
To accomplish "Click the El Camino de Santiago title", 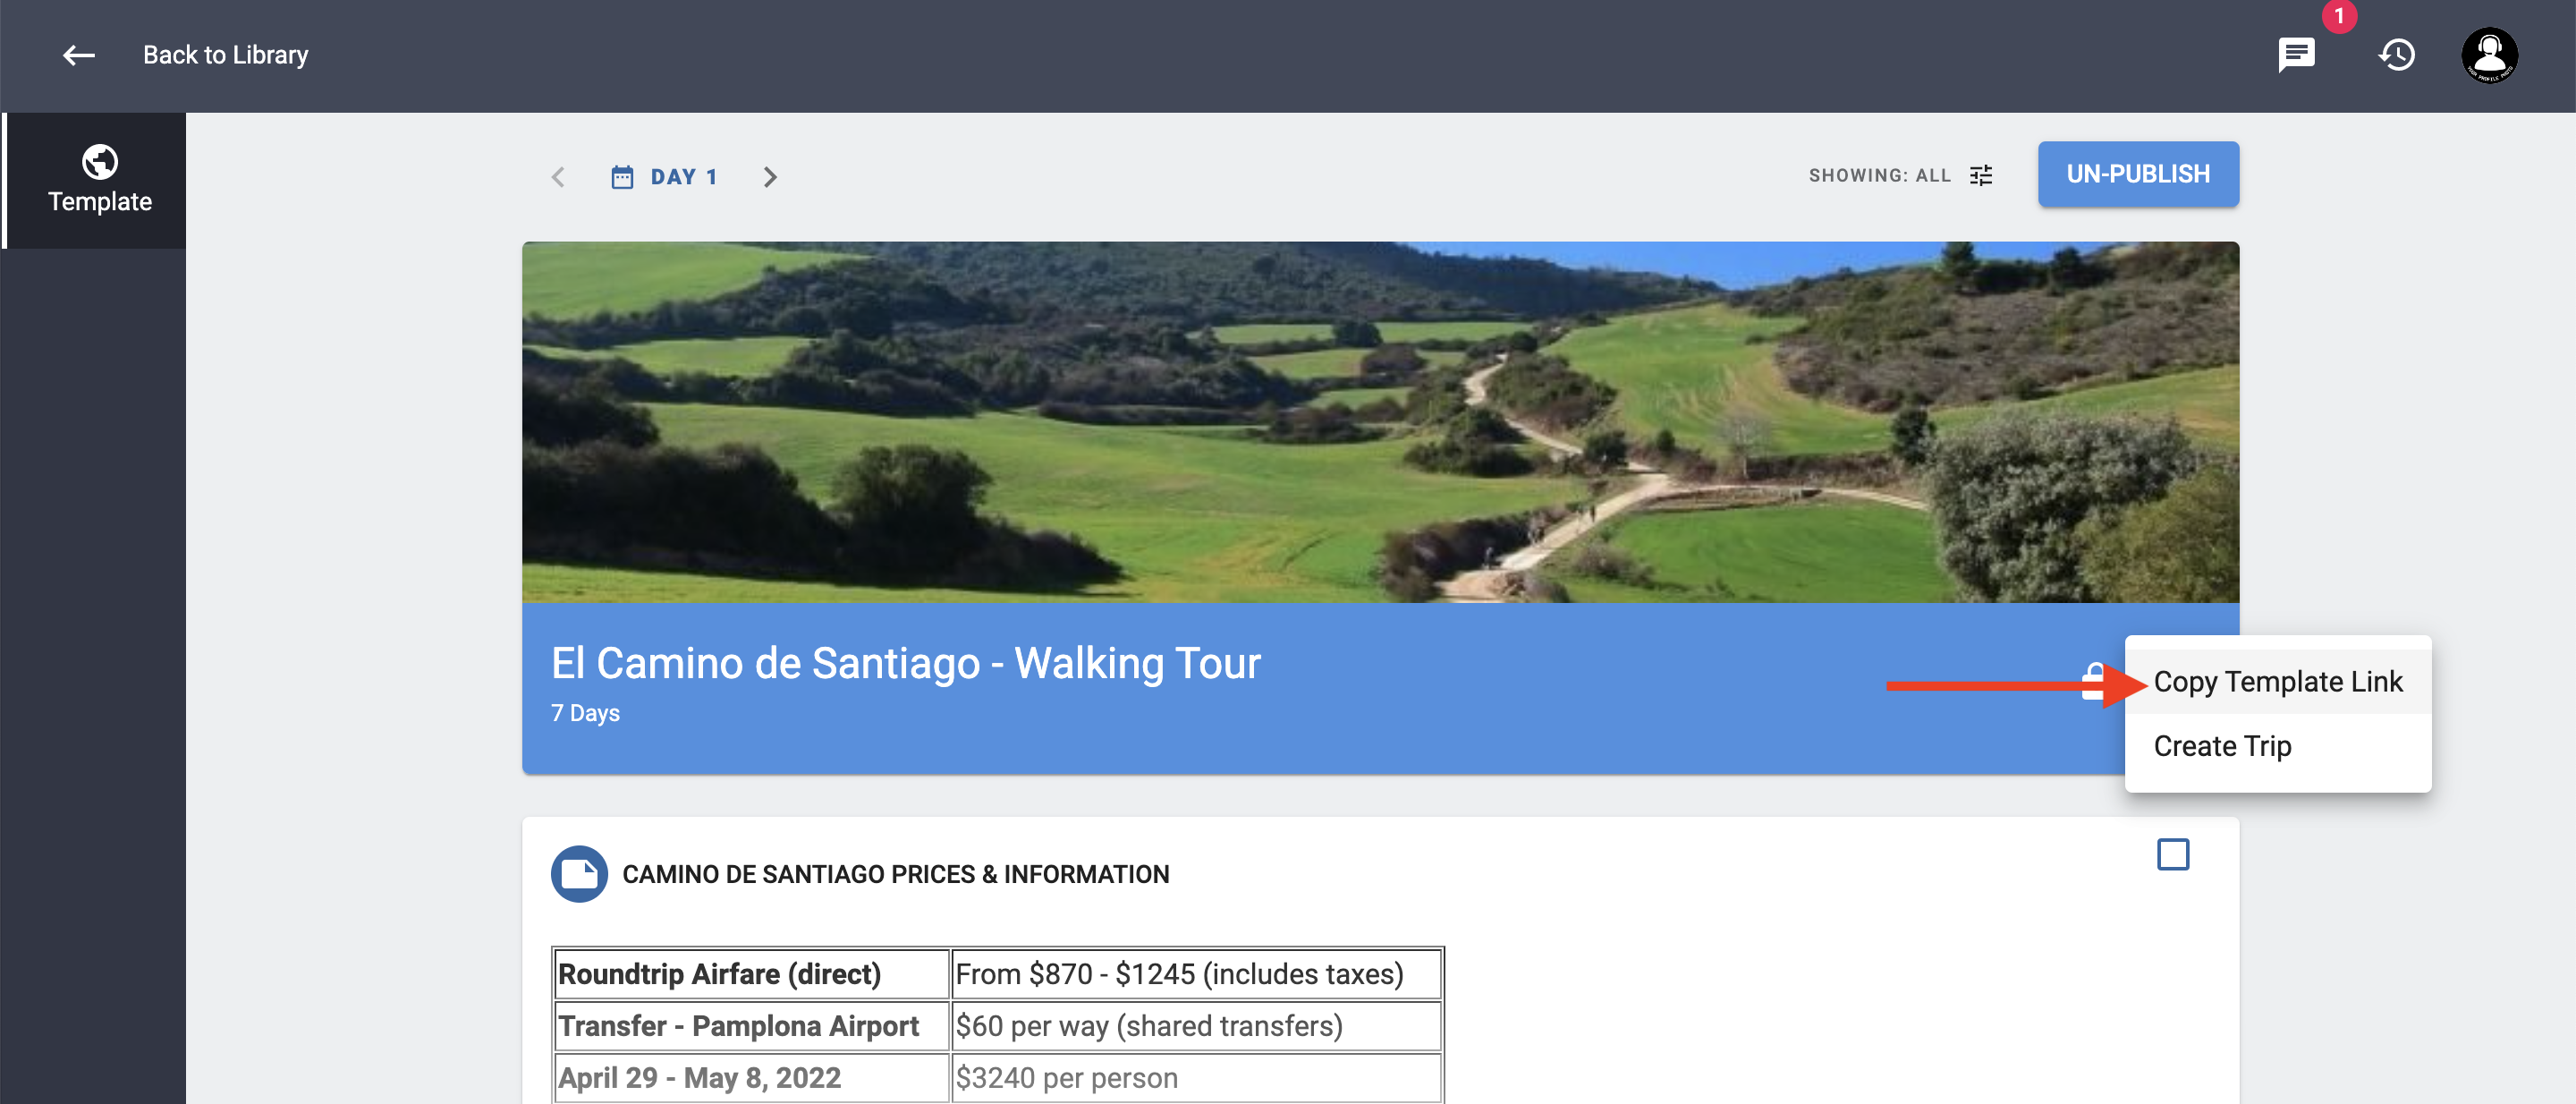I will (905, 663).
